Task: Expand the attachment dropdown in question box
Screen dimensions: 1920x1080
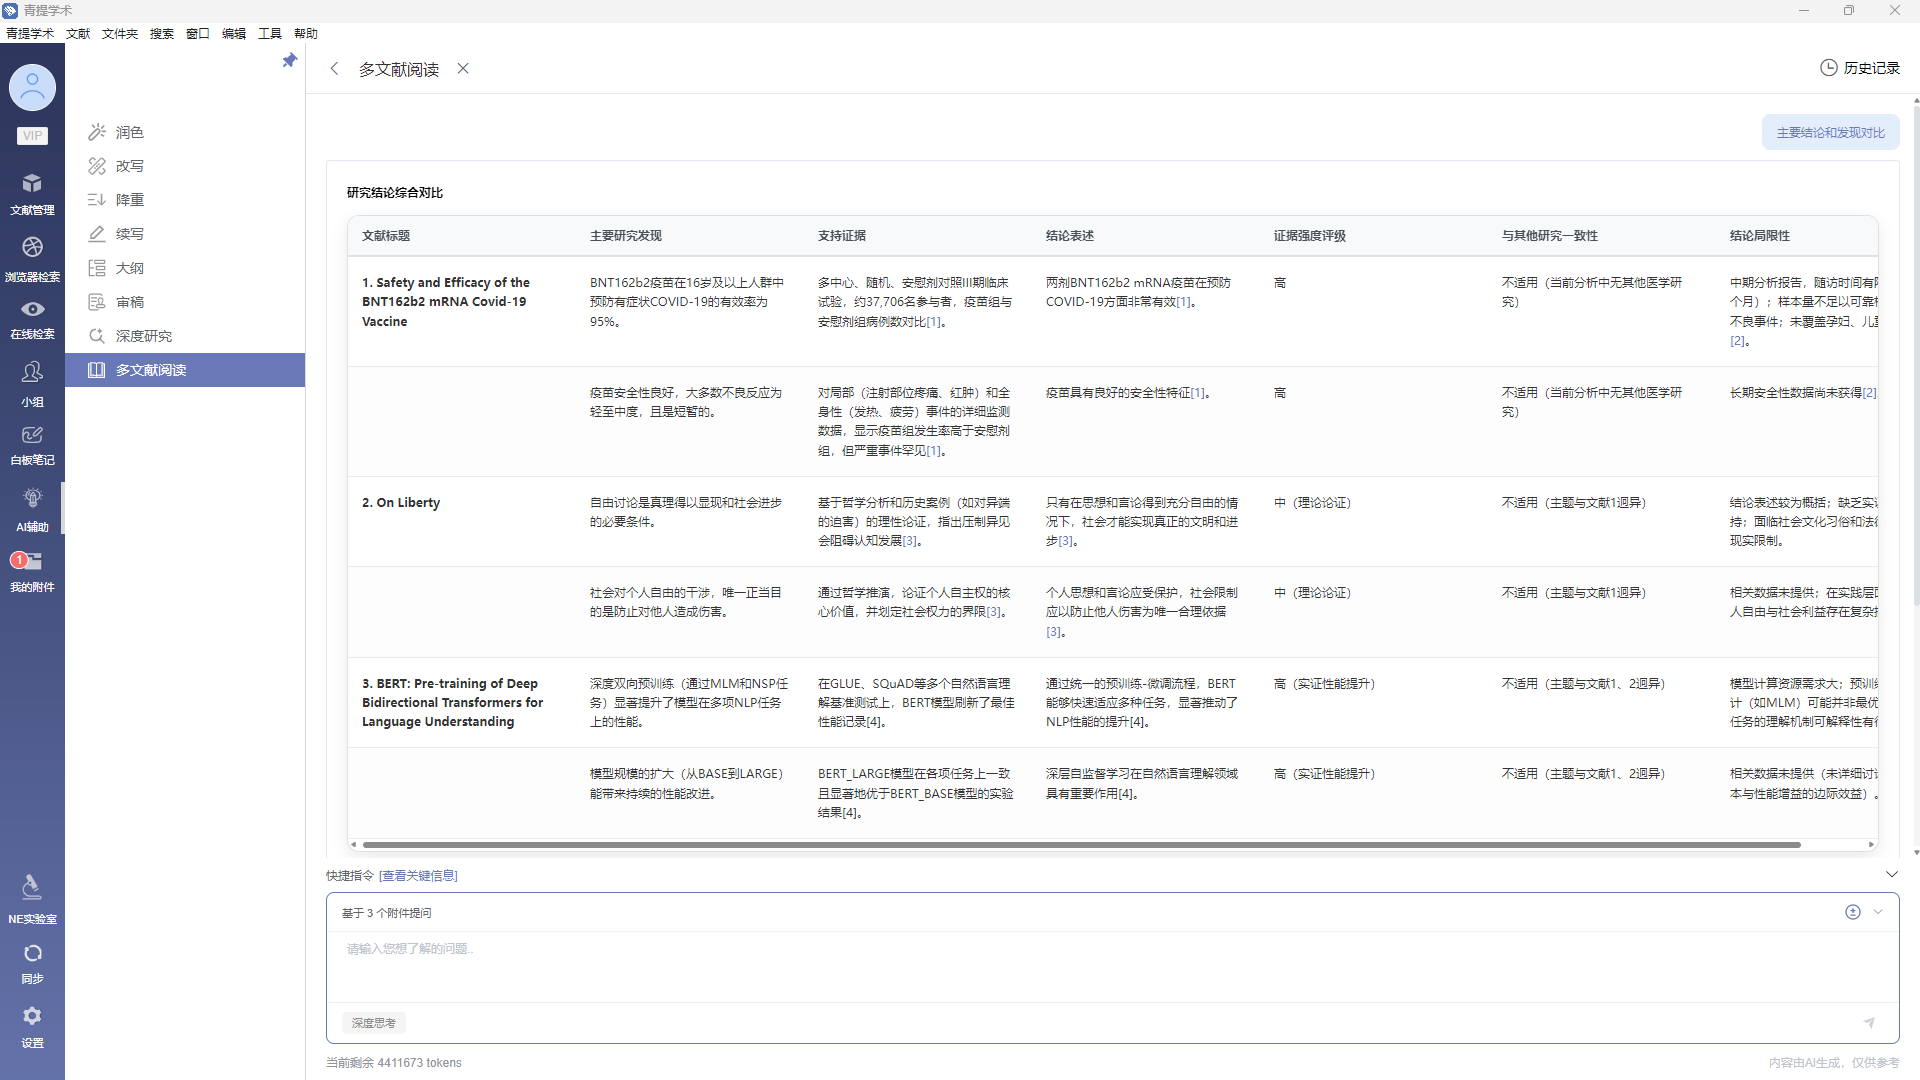Action: (x=1878, y=912)
